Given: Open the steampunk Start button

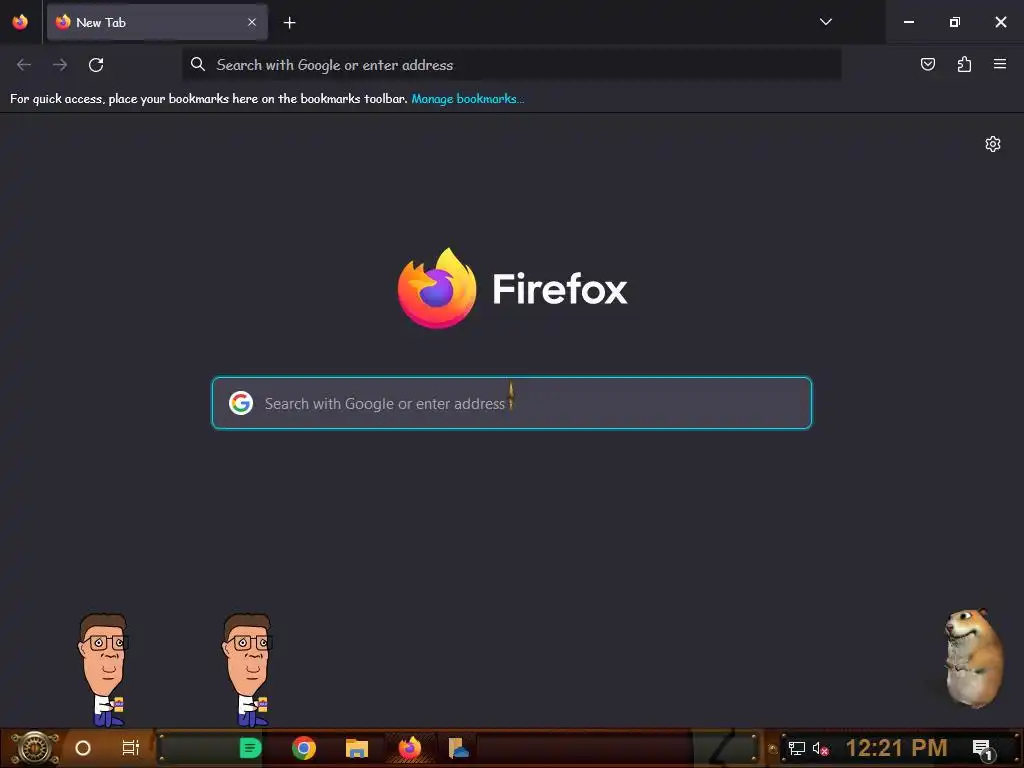Looking at the screenshot, I should click(x=34, y=748).
